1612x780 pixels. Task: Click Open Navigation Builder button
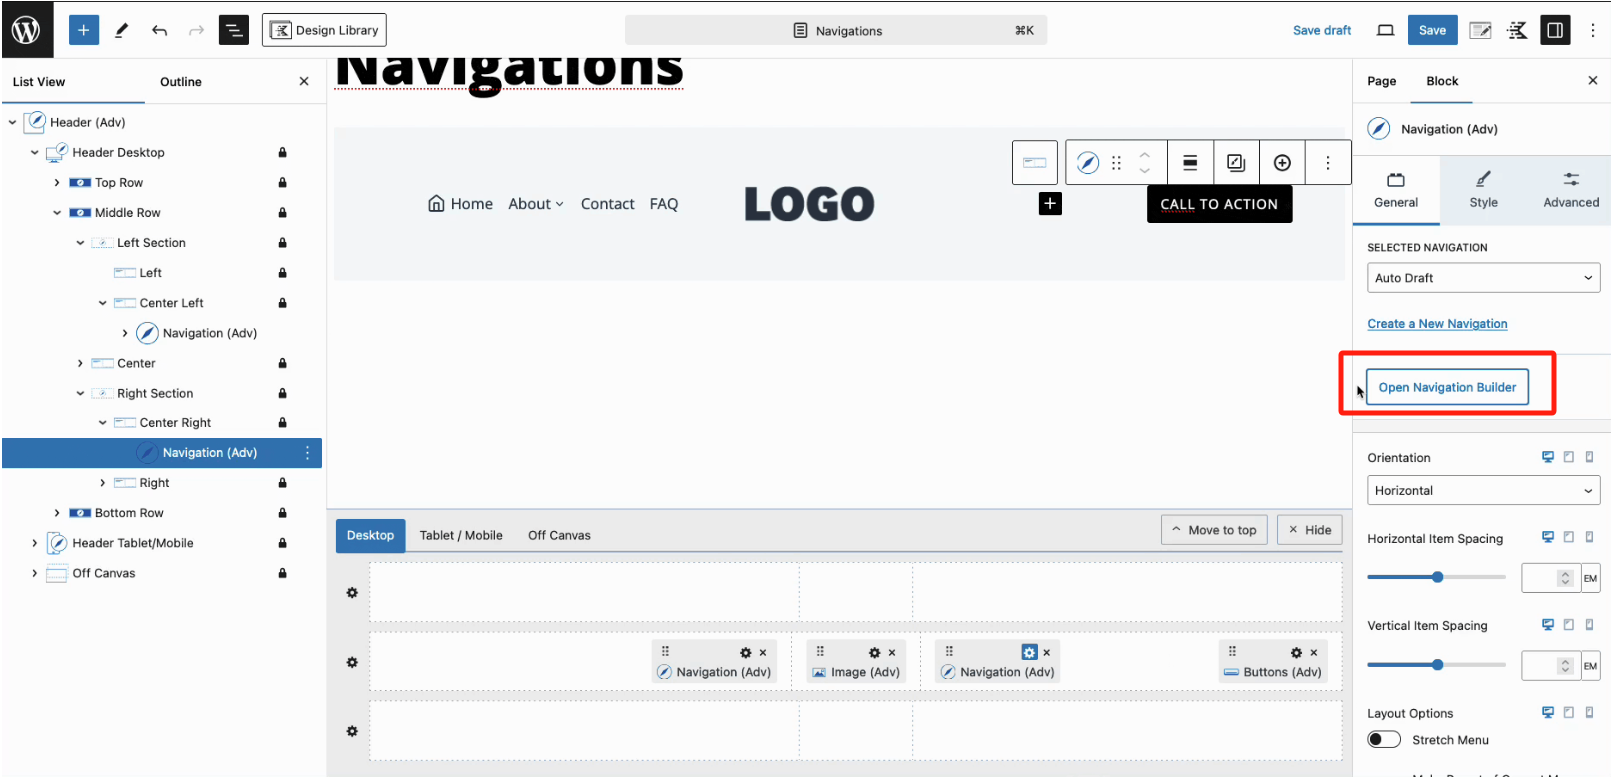point(1447,388)
